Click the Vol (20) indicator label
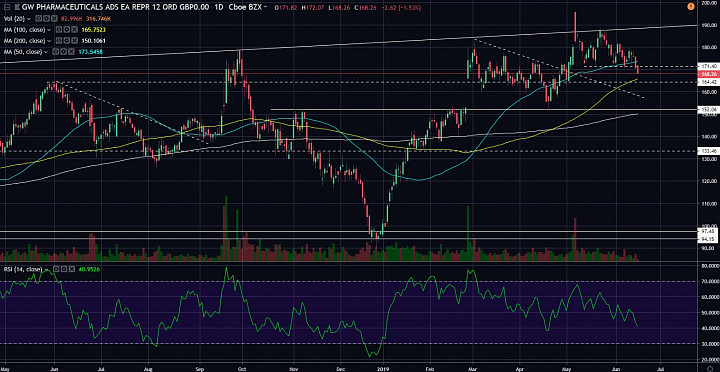720x372 pixels. (x=14, y=19)
